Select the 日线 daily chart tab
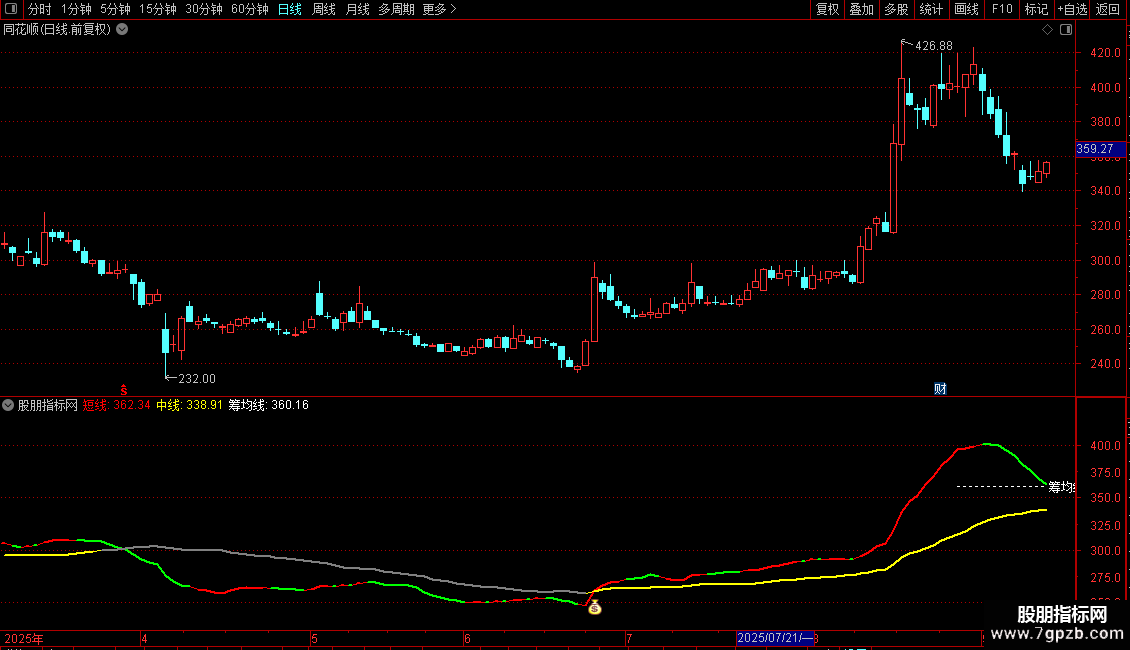Image resolution: width=1130 pixels, height=650 pixels. (x=290, y=9)
